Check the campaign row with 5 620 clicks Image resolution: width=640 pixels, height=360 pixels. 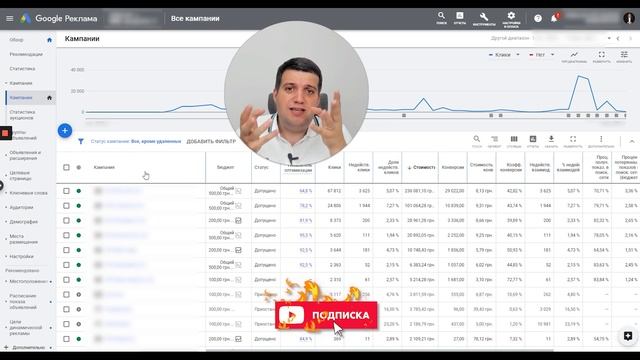[66, 235]
